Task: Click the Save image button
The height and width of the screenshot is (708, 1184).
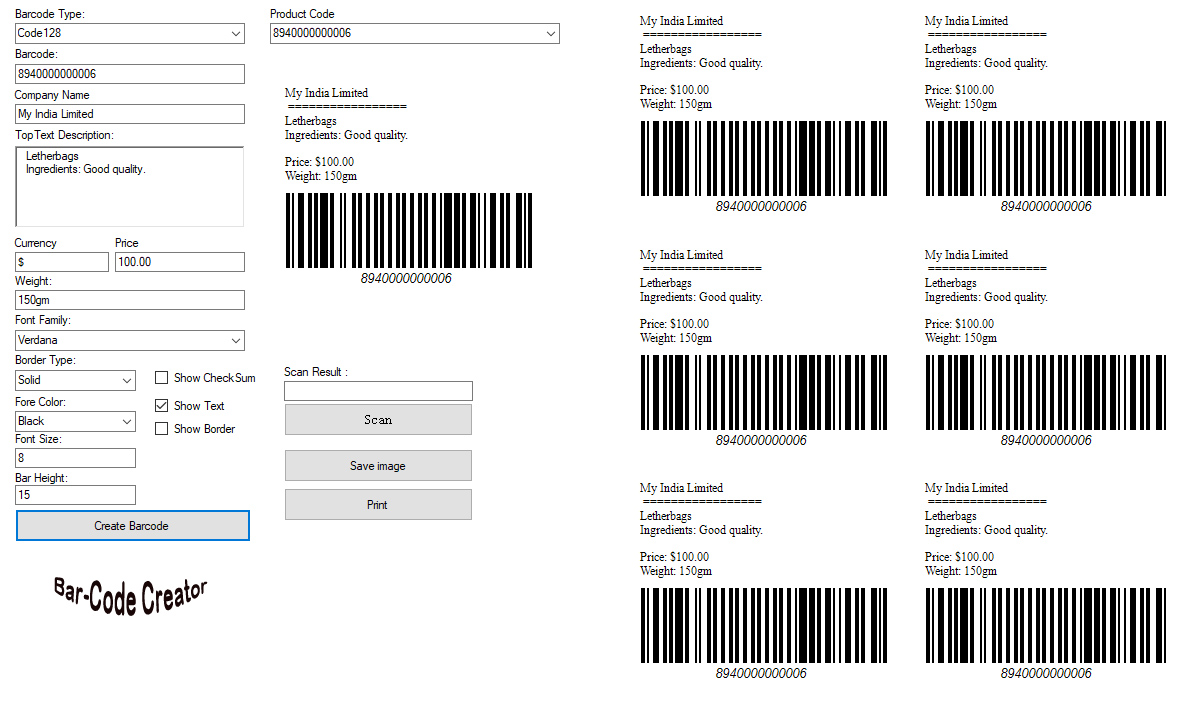Action: (378, 466)
